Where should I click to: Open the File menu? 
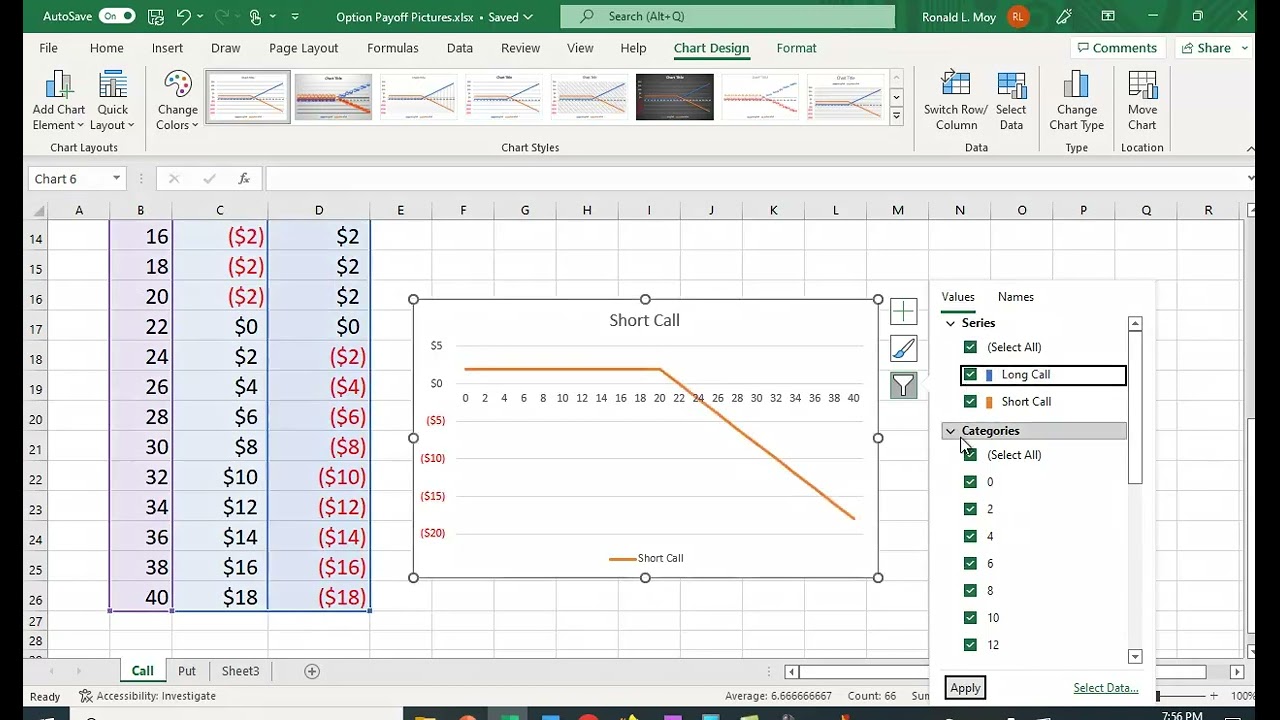[x=48, y=48]
